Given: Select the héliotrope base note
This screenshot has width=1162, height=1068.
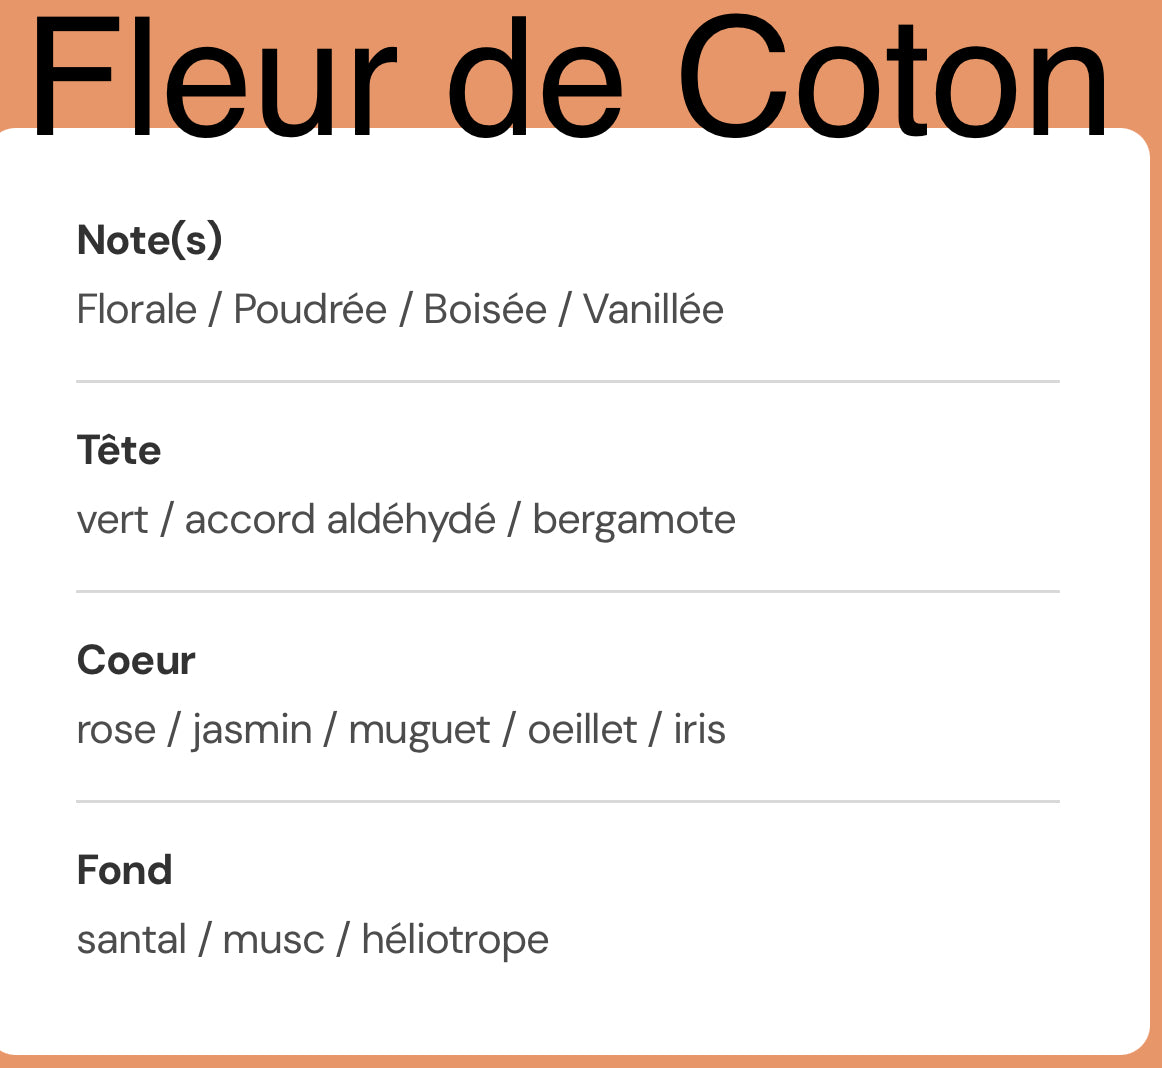Looking at the screenshot, I should point(455,940).
